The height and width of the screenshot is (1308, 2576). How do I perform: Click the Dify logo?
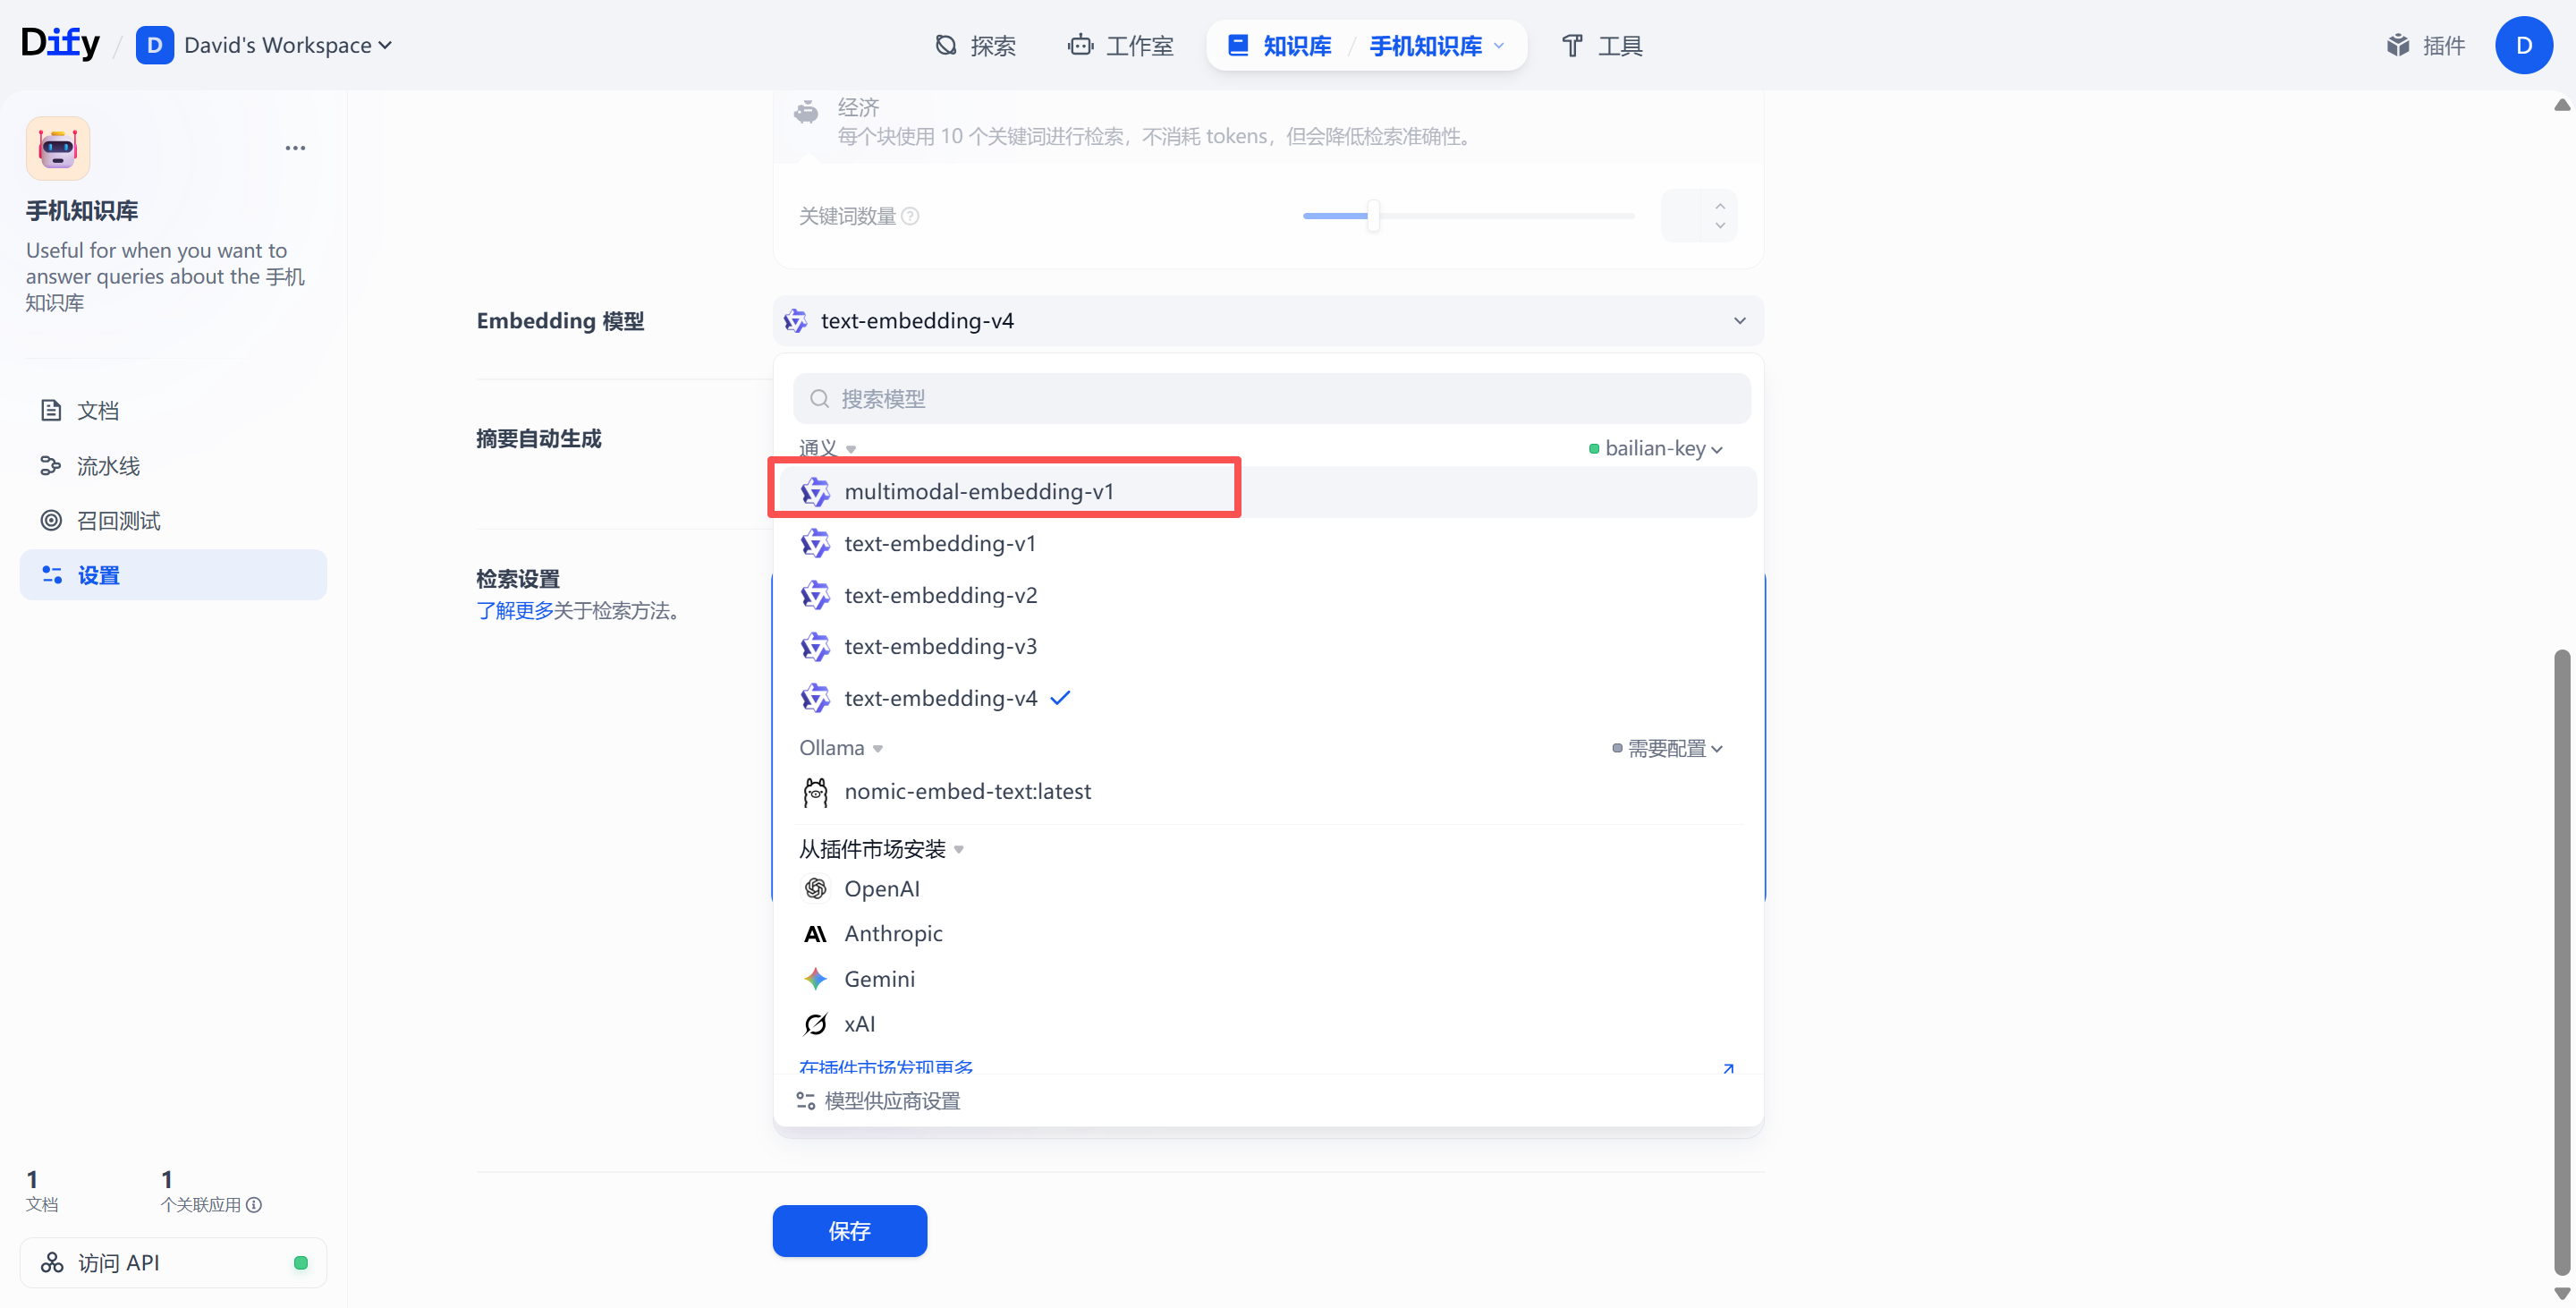[60, 43]
